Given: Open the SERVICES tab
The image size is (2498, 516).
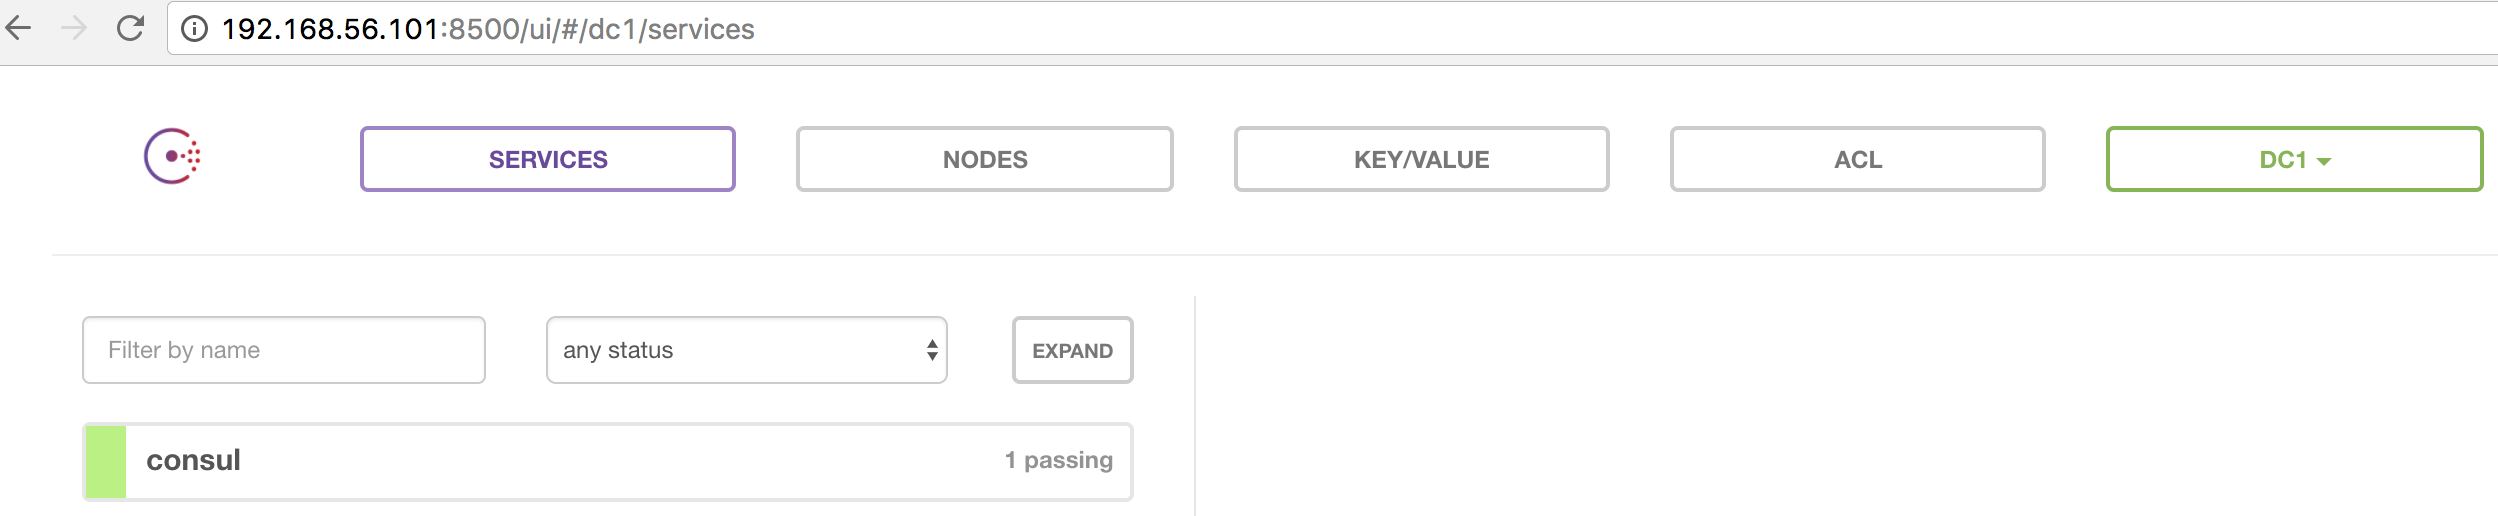Looking at the screenshot, I should [x=548, y=159].
